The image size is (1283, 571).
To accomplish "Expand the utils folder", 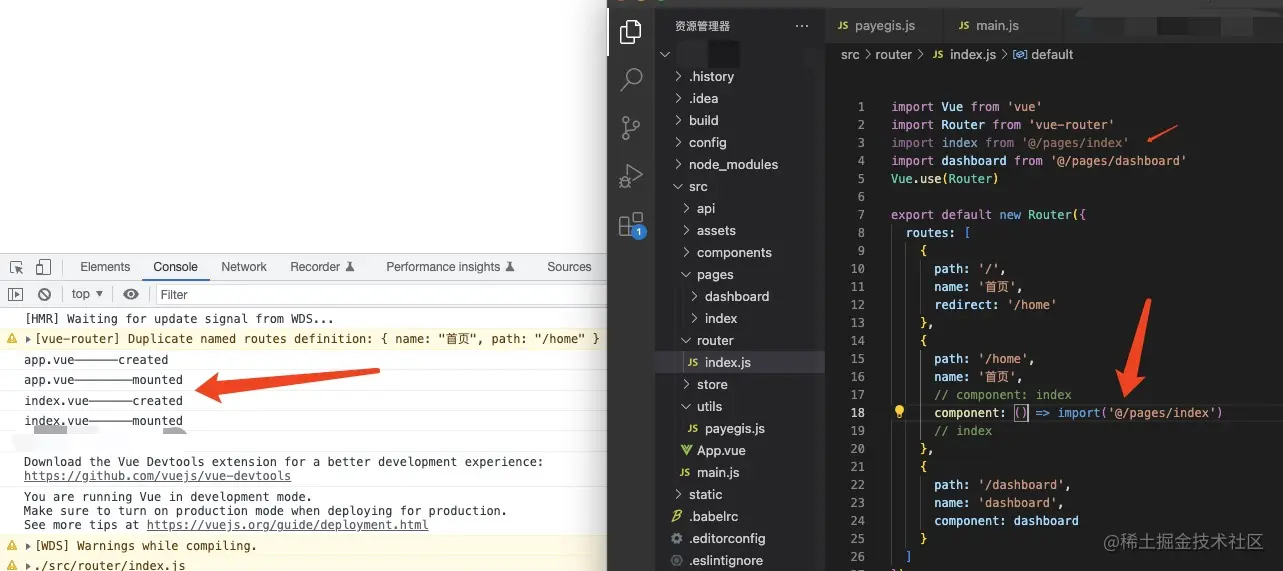I will pyautogui.click(x=740, y=406).
